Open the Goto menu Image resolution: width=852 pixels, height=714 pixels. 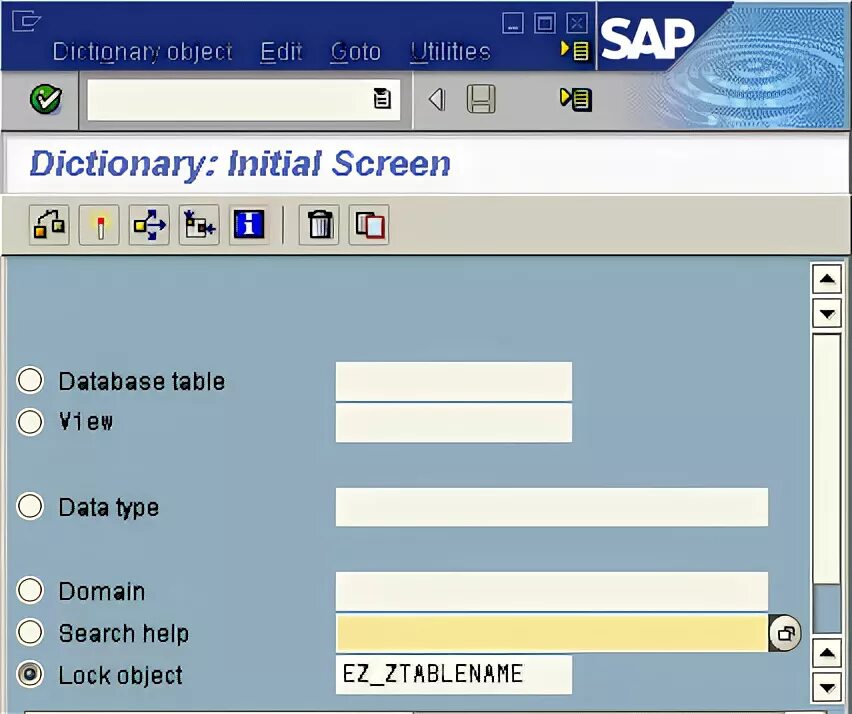click(355, 52)
